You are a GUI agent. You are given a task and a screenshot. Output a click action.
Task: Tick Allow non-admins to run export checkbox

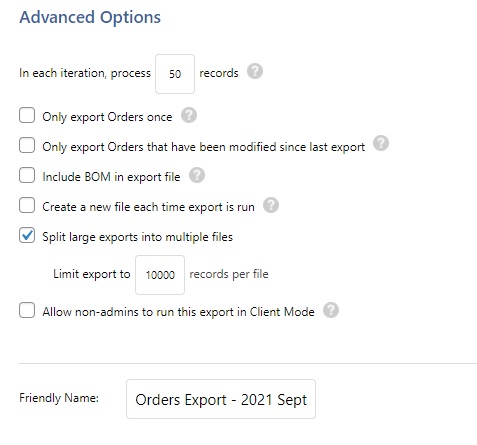click(27, 310)
